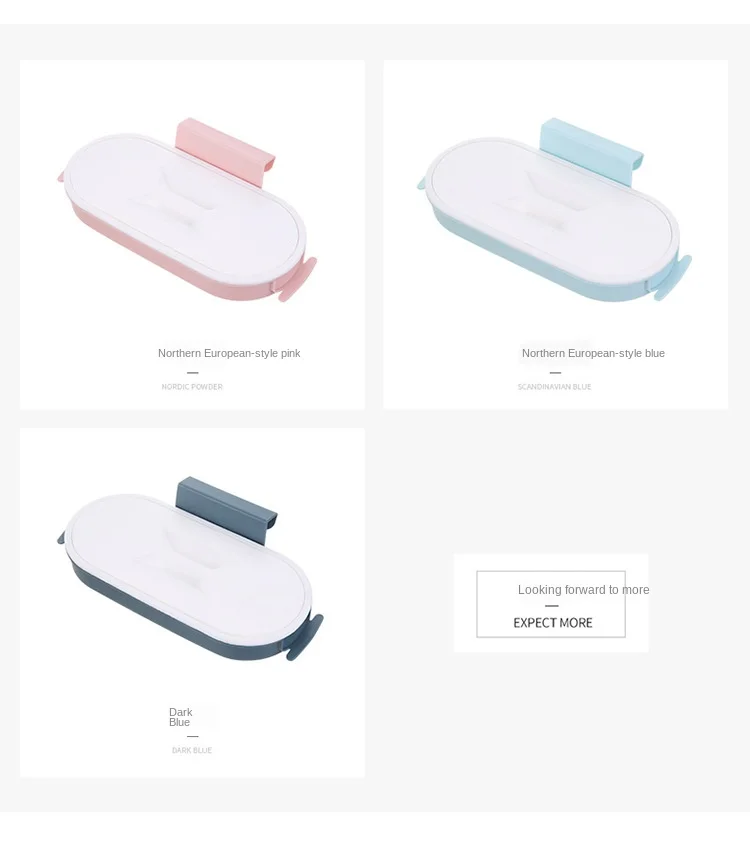The height and width of the screenshot is (858, 750).
Task: Select the 'Dark Blue' product label
Action: [x=181, y=717]
